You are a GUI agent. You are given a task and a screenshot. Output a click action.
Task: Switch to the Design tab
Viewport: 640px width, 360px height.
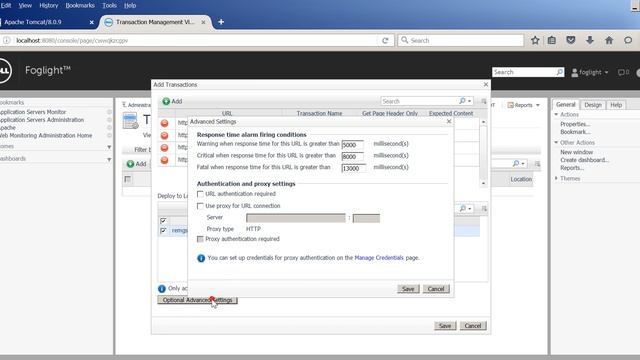tap(593, 105)
